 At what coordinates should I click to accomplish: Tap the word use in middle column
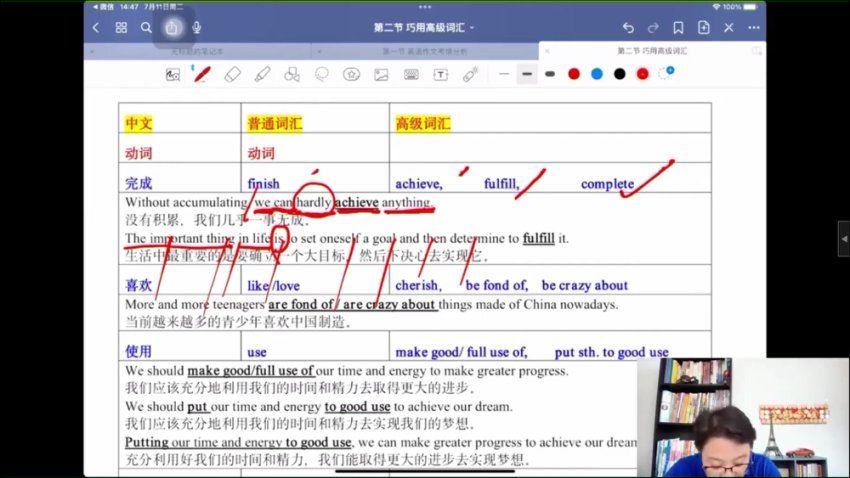pos(257,352)
